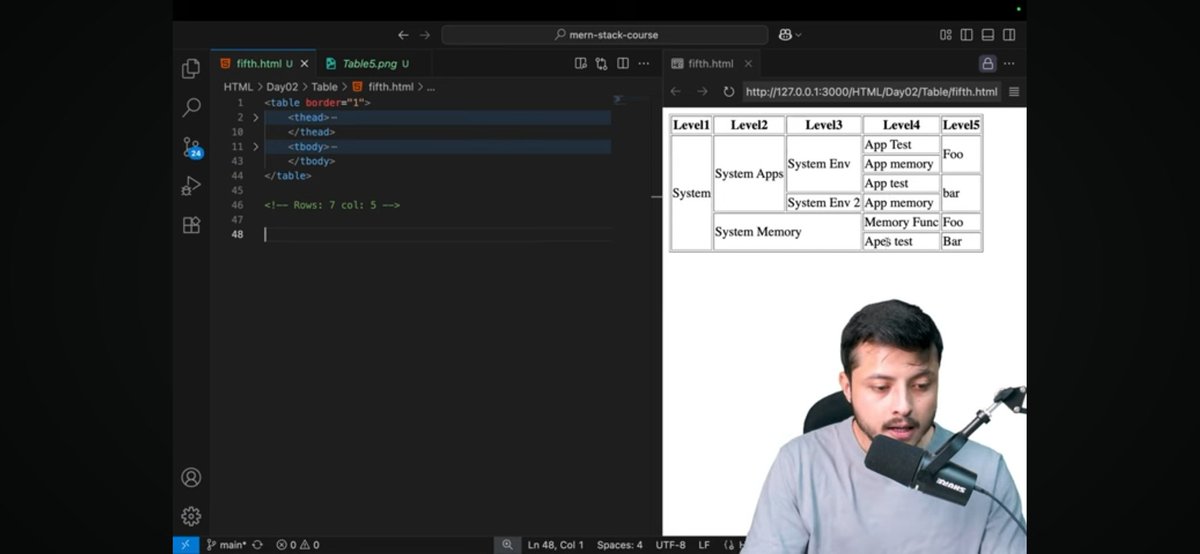Click the Level3 header cell in preview
This screenshot has height=554, width=1200.
click(824, 125)
